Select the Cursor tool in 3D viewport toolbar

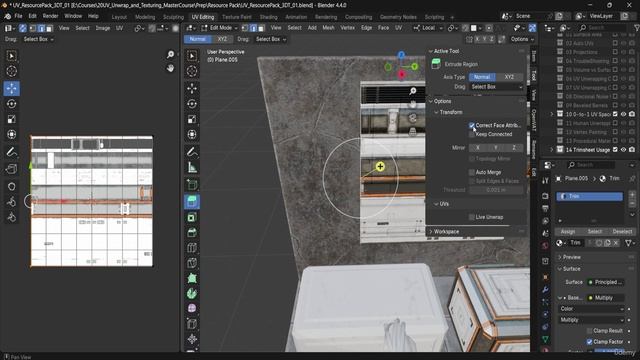[x=192, y=71]
